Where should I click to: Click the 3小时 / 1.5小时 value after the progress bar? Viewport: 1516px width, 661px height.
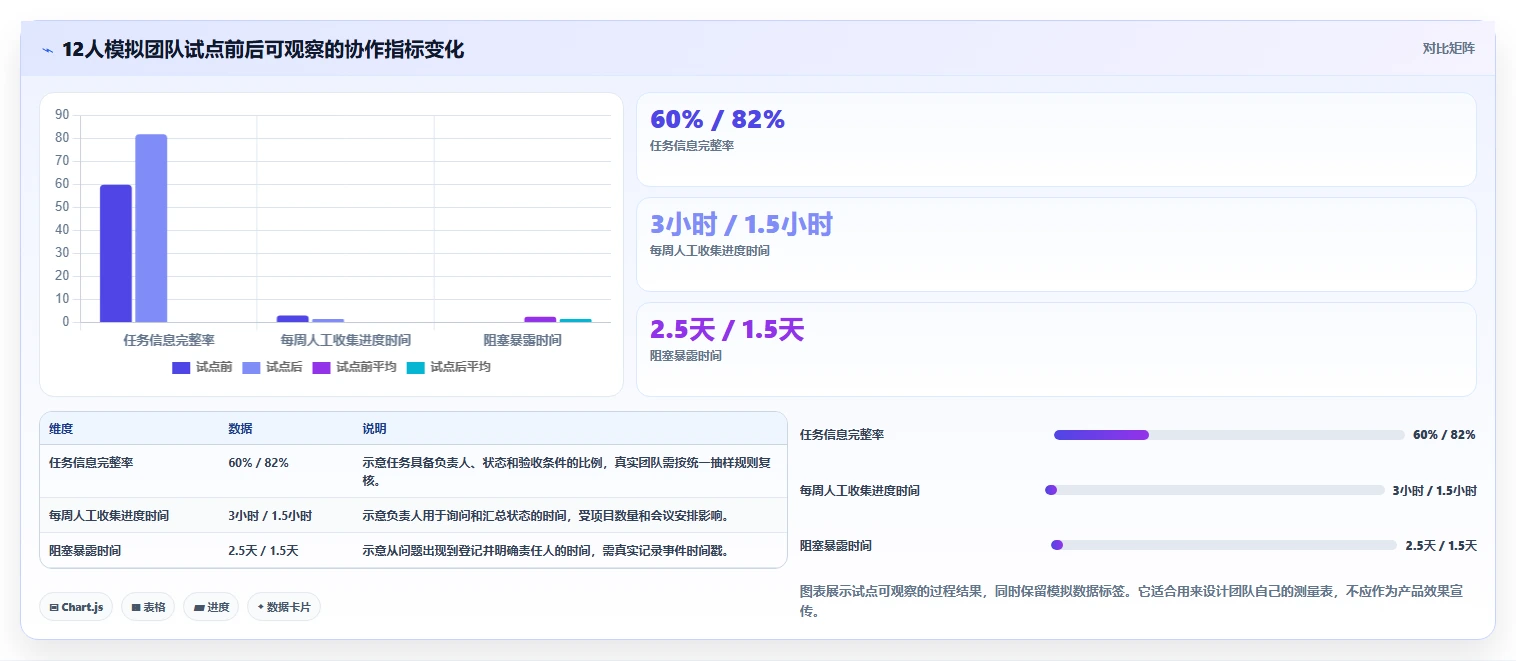tap(1434, 491)
